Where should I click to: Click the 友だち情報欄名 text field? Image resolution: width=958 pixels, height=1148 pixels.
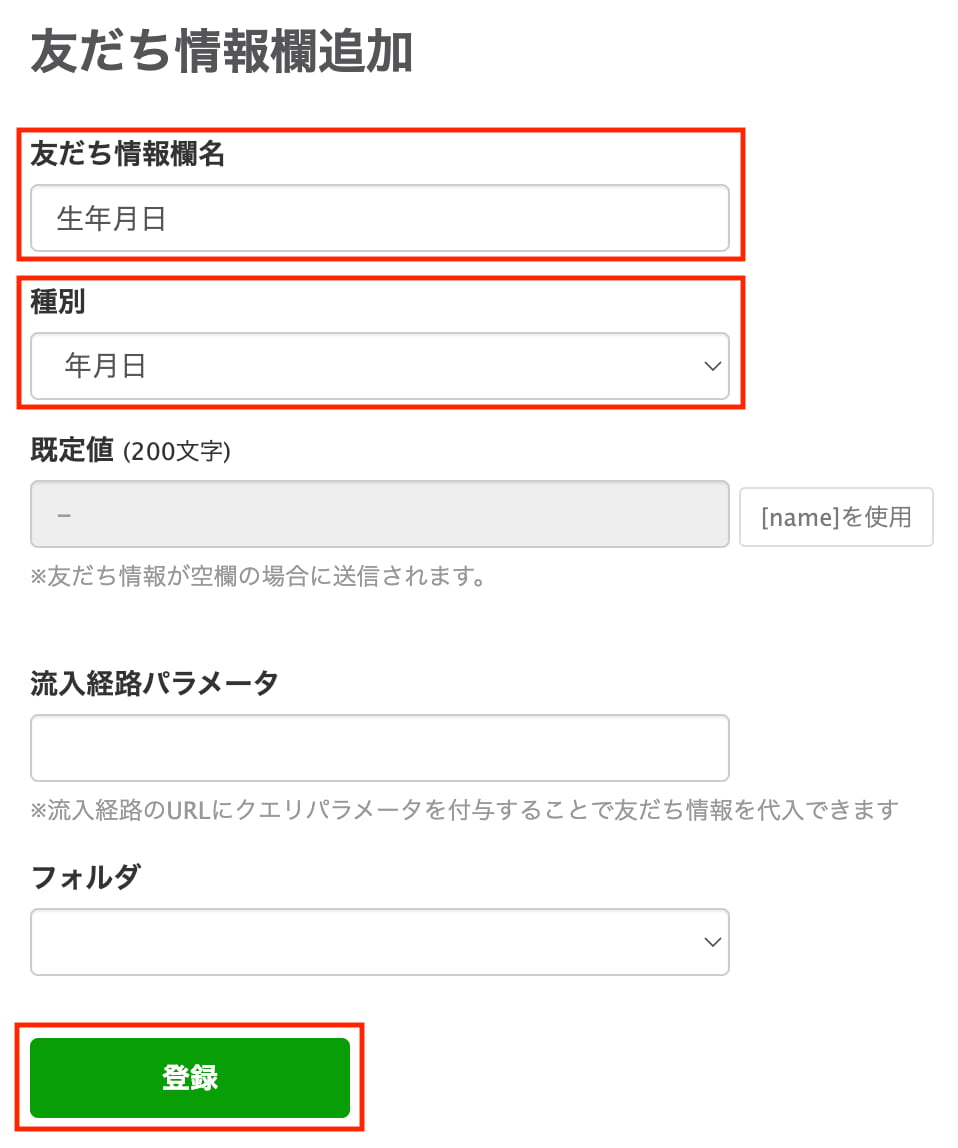point(380,218)
